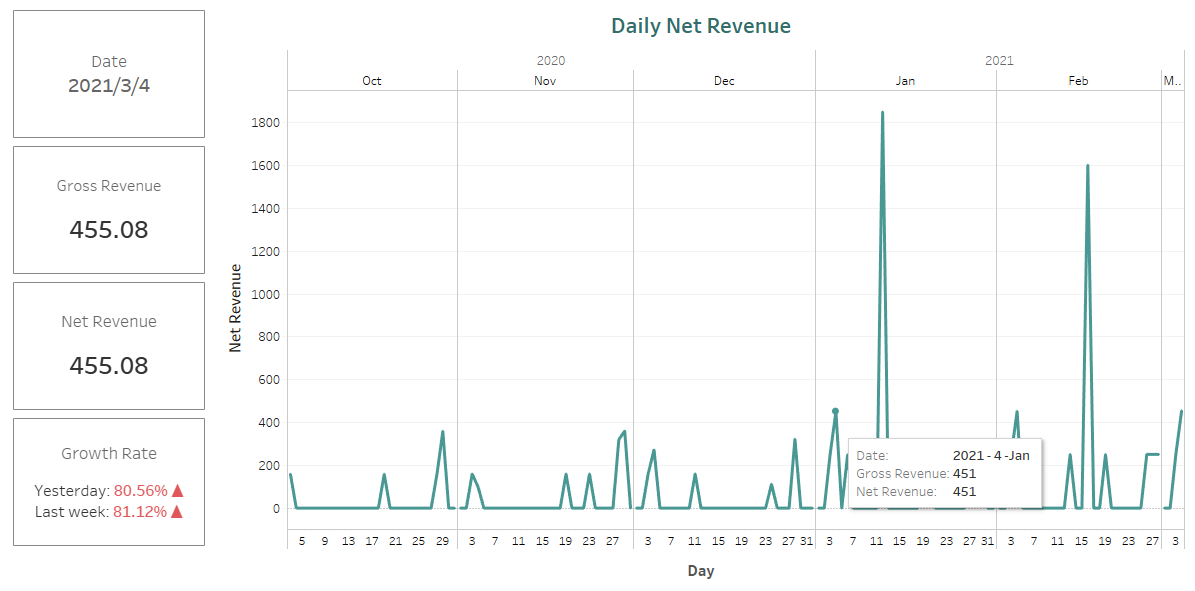Click the Day axis label below the chart

[x=702, y=571]
